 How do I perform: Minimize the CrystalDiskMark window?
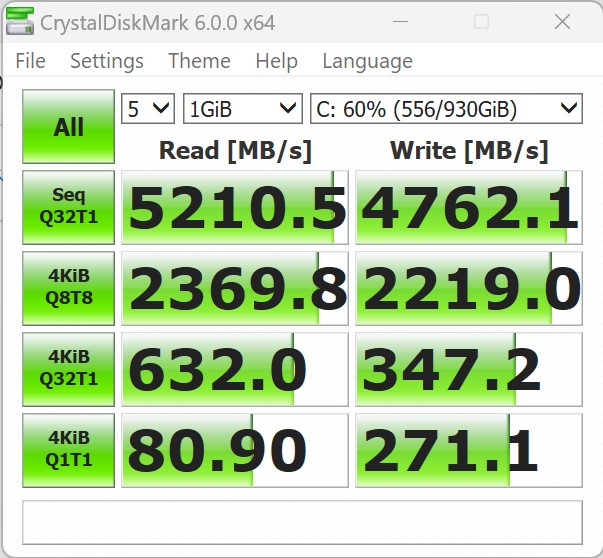point(400,22)
